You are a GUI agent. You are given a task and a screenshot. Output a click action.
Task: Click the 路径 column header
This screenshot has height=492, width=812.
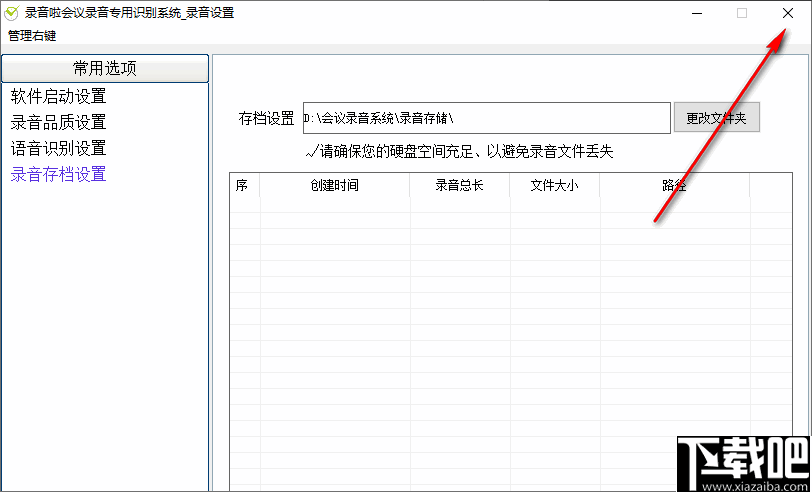tap(675, 185)
